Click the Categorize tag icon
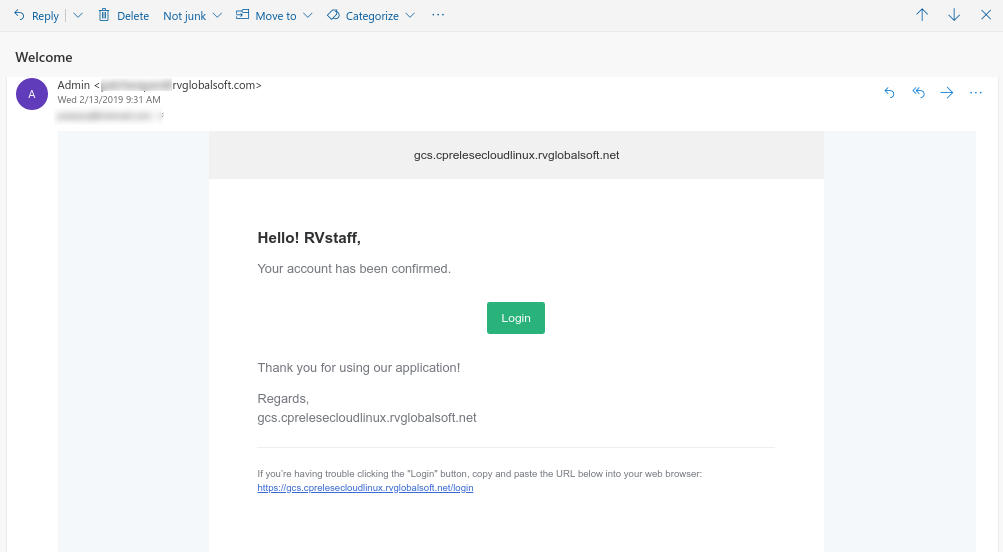This screenshot has height=552, width=1003. 333,15
